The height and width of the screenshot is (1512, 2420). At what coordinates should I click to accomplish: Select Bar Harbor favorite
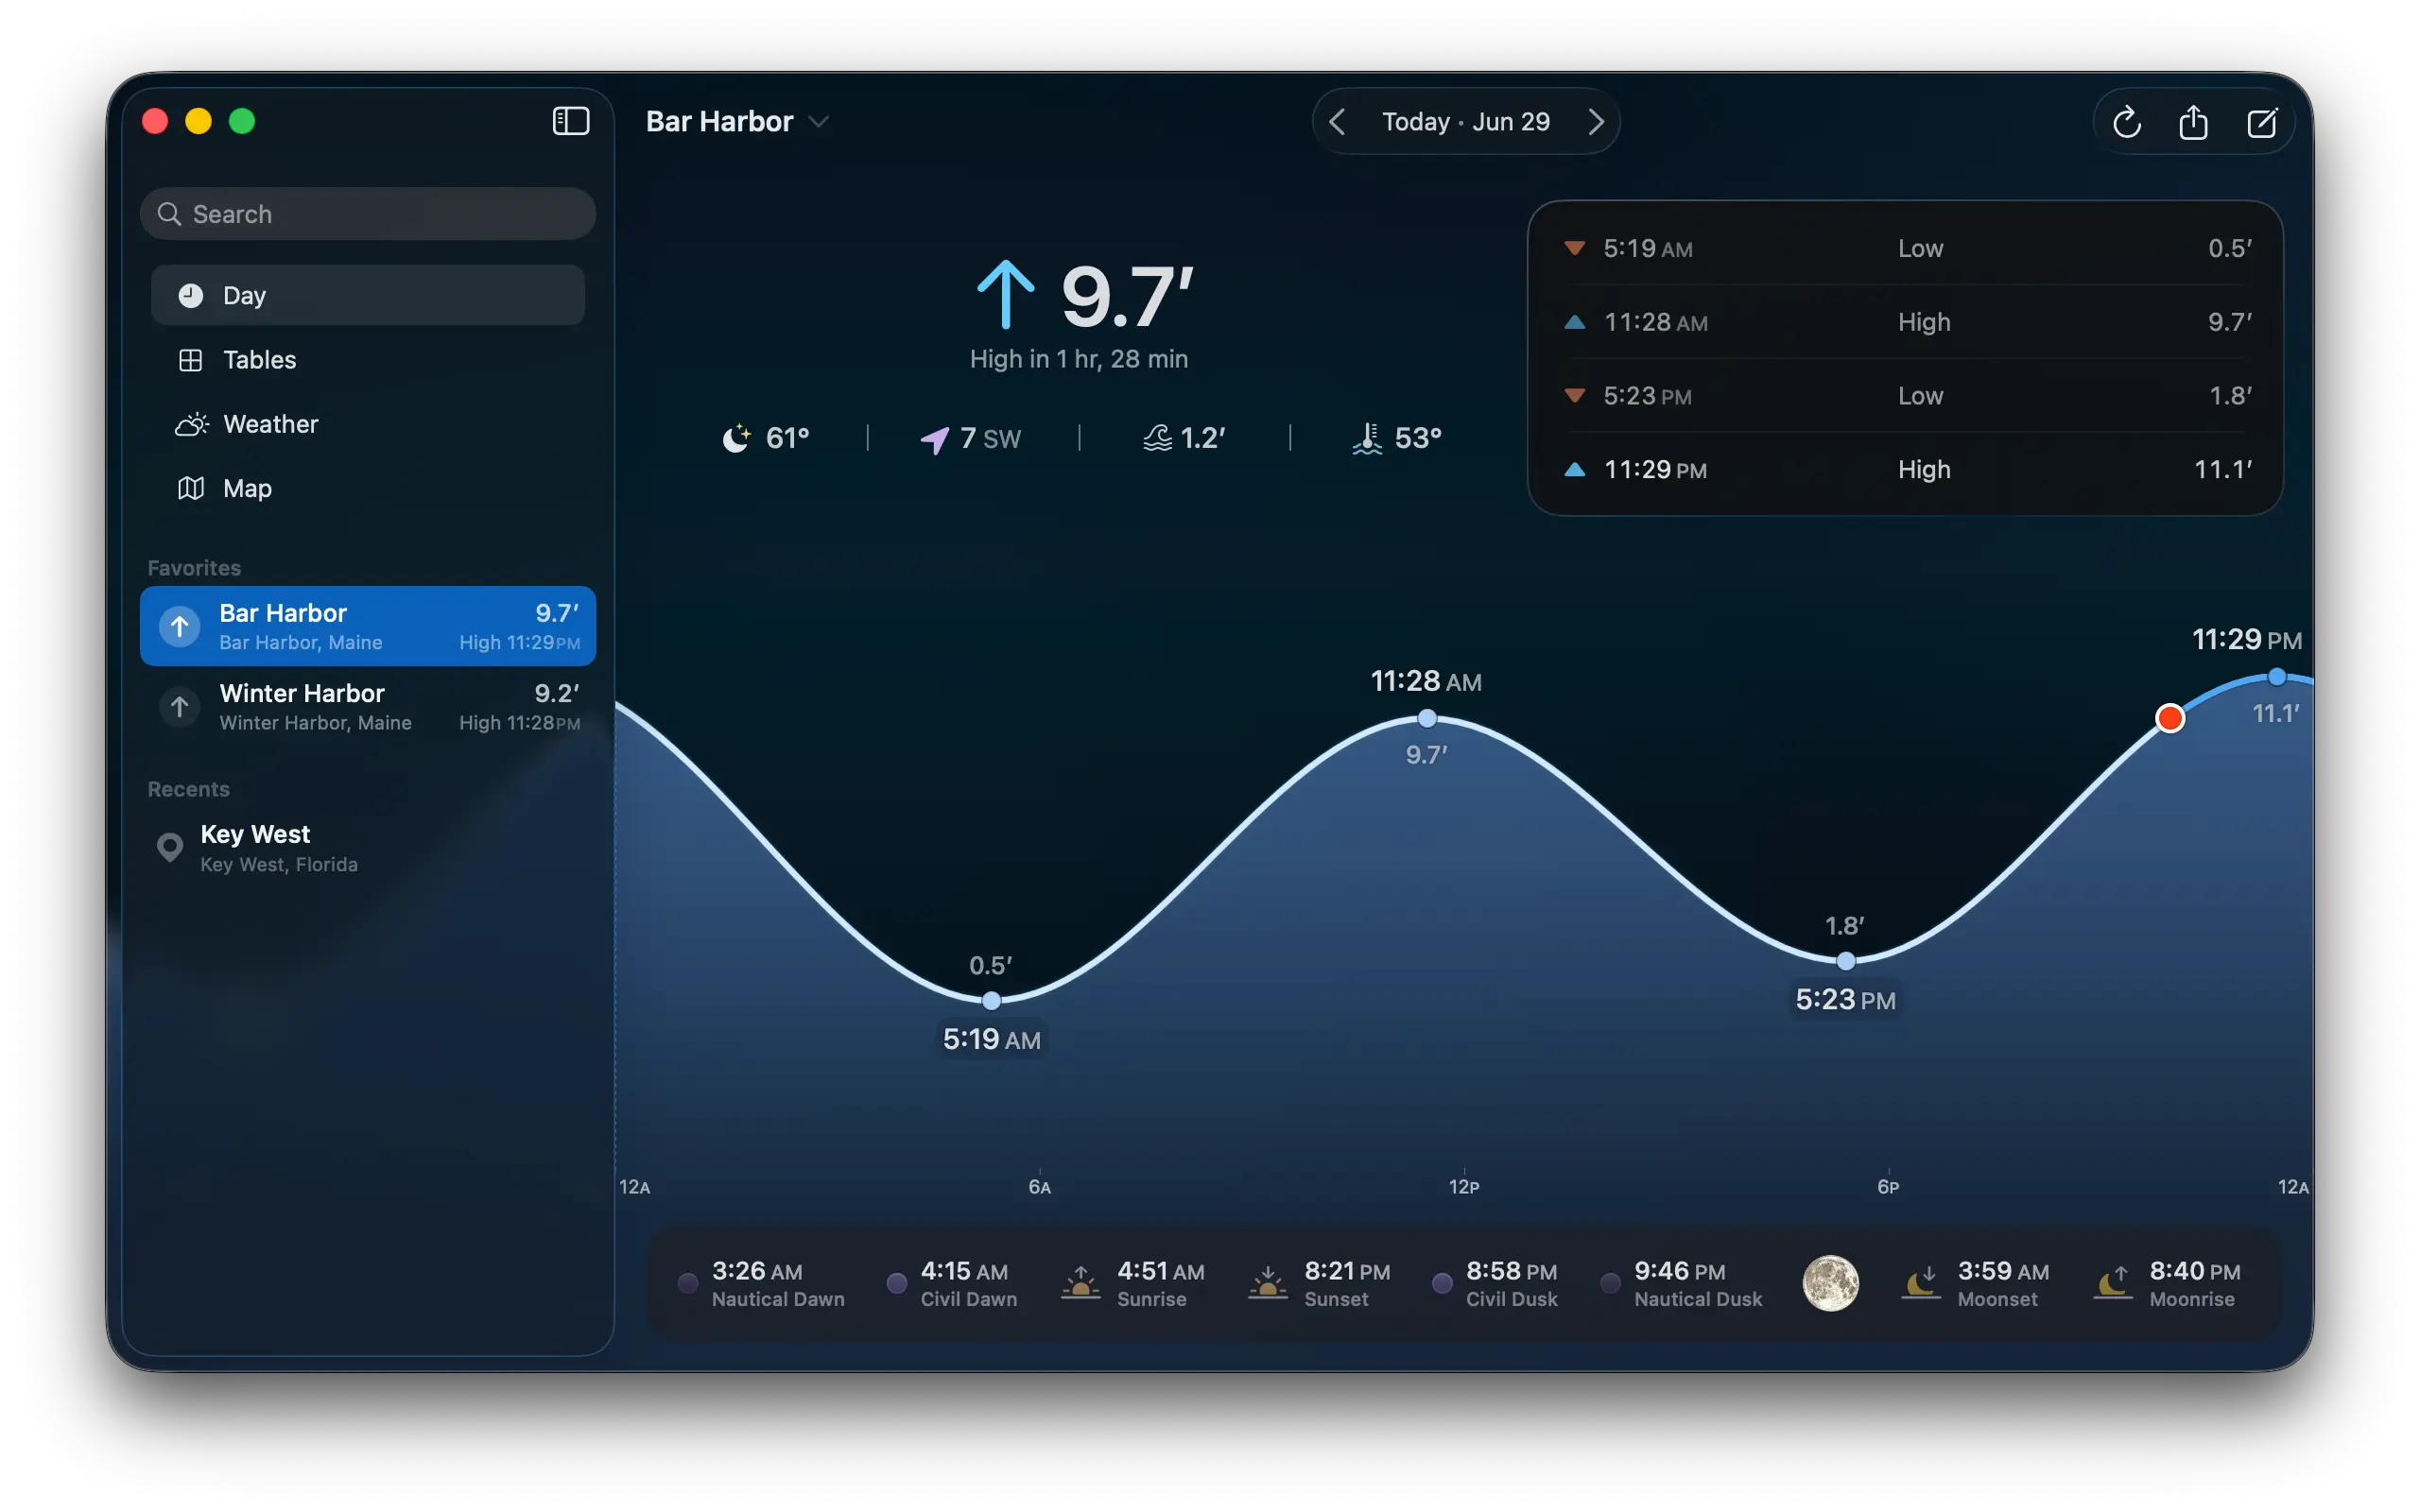(x=368, y=626)
